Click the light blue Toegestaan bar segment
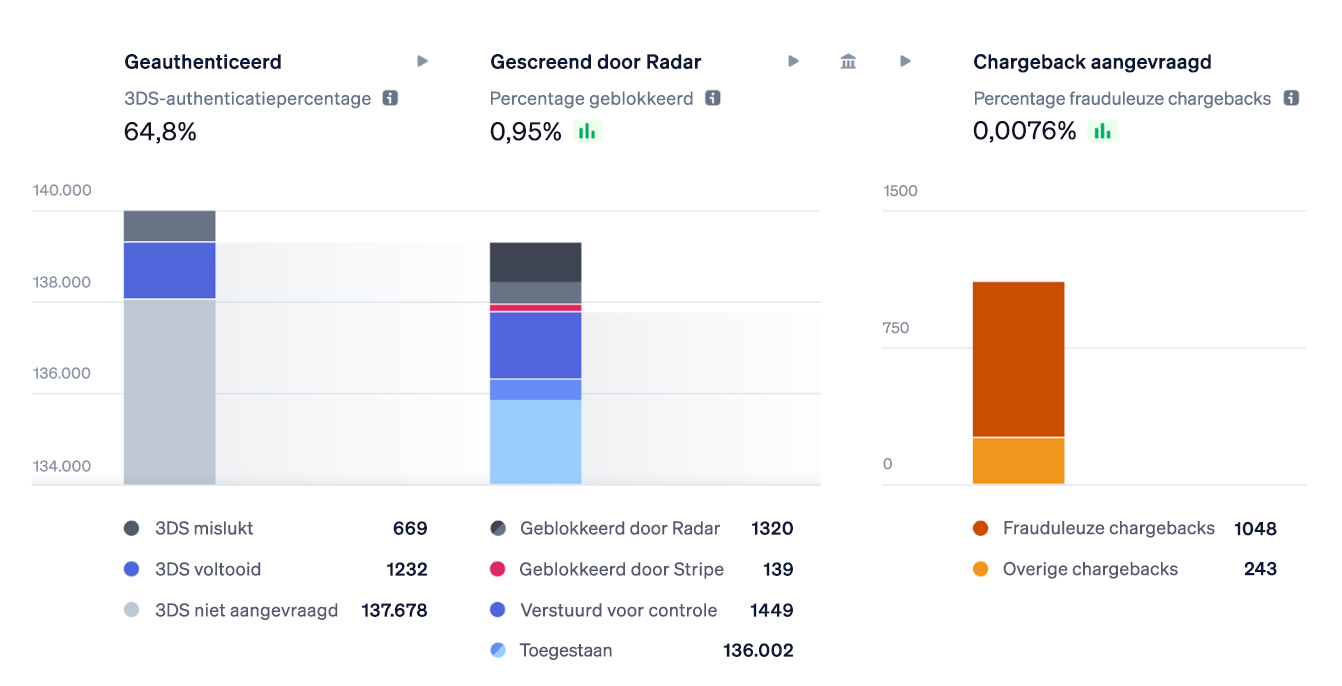 tap(535, 442)
